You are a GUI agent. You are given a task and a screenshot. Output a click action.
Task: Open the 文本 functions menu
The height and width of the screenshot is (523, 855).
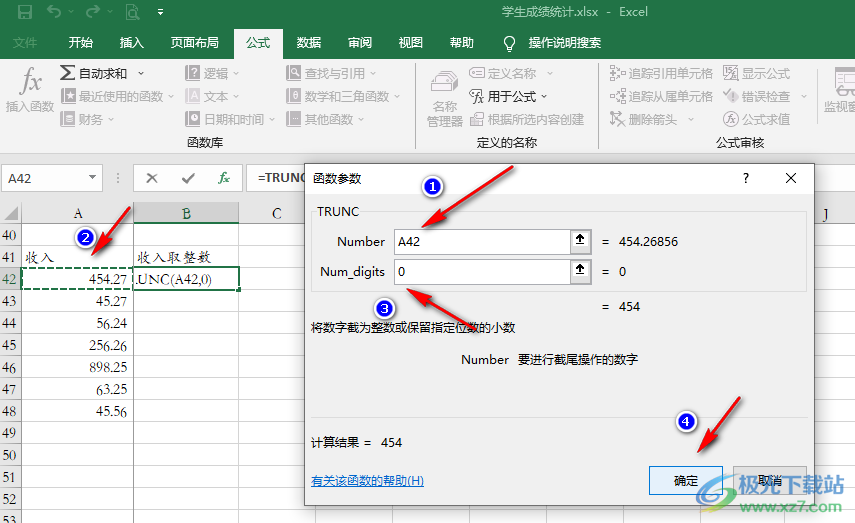[212, 97]
